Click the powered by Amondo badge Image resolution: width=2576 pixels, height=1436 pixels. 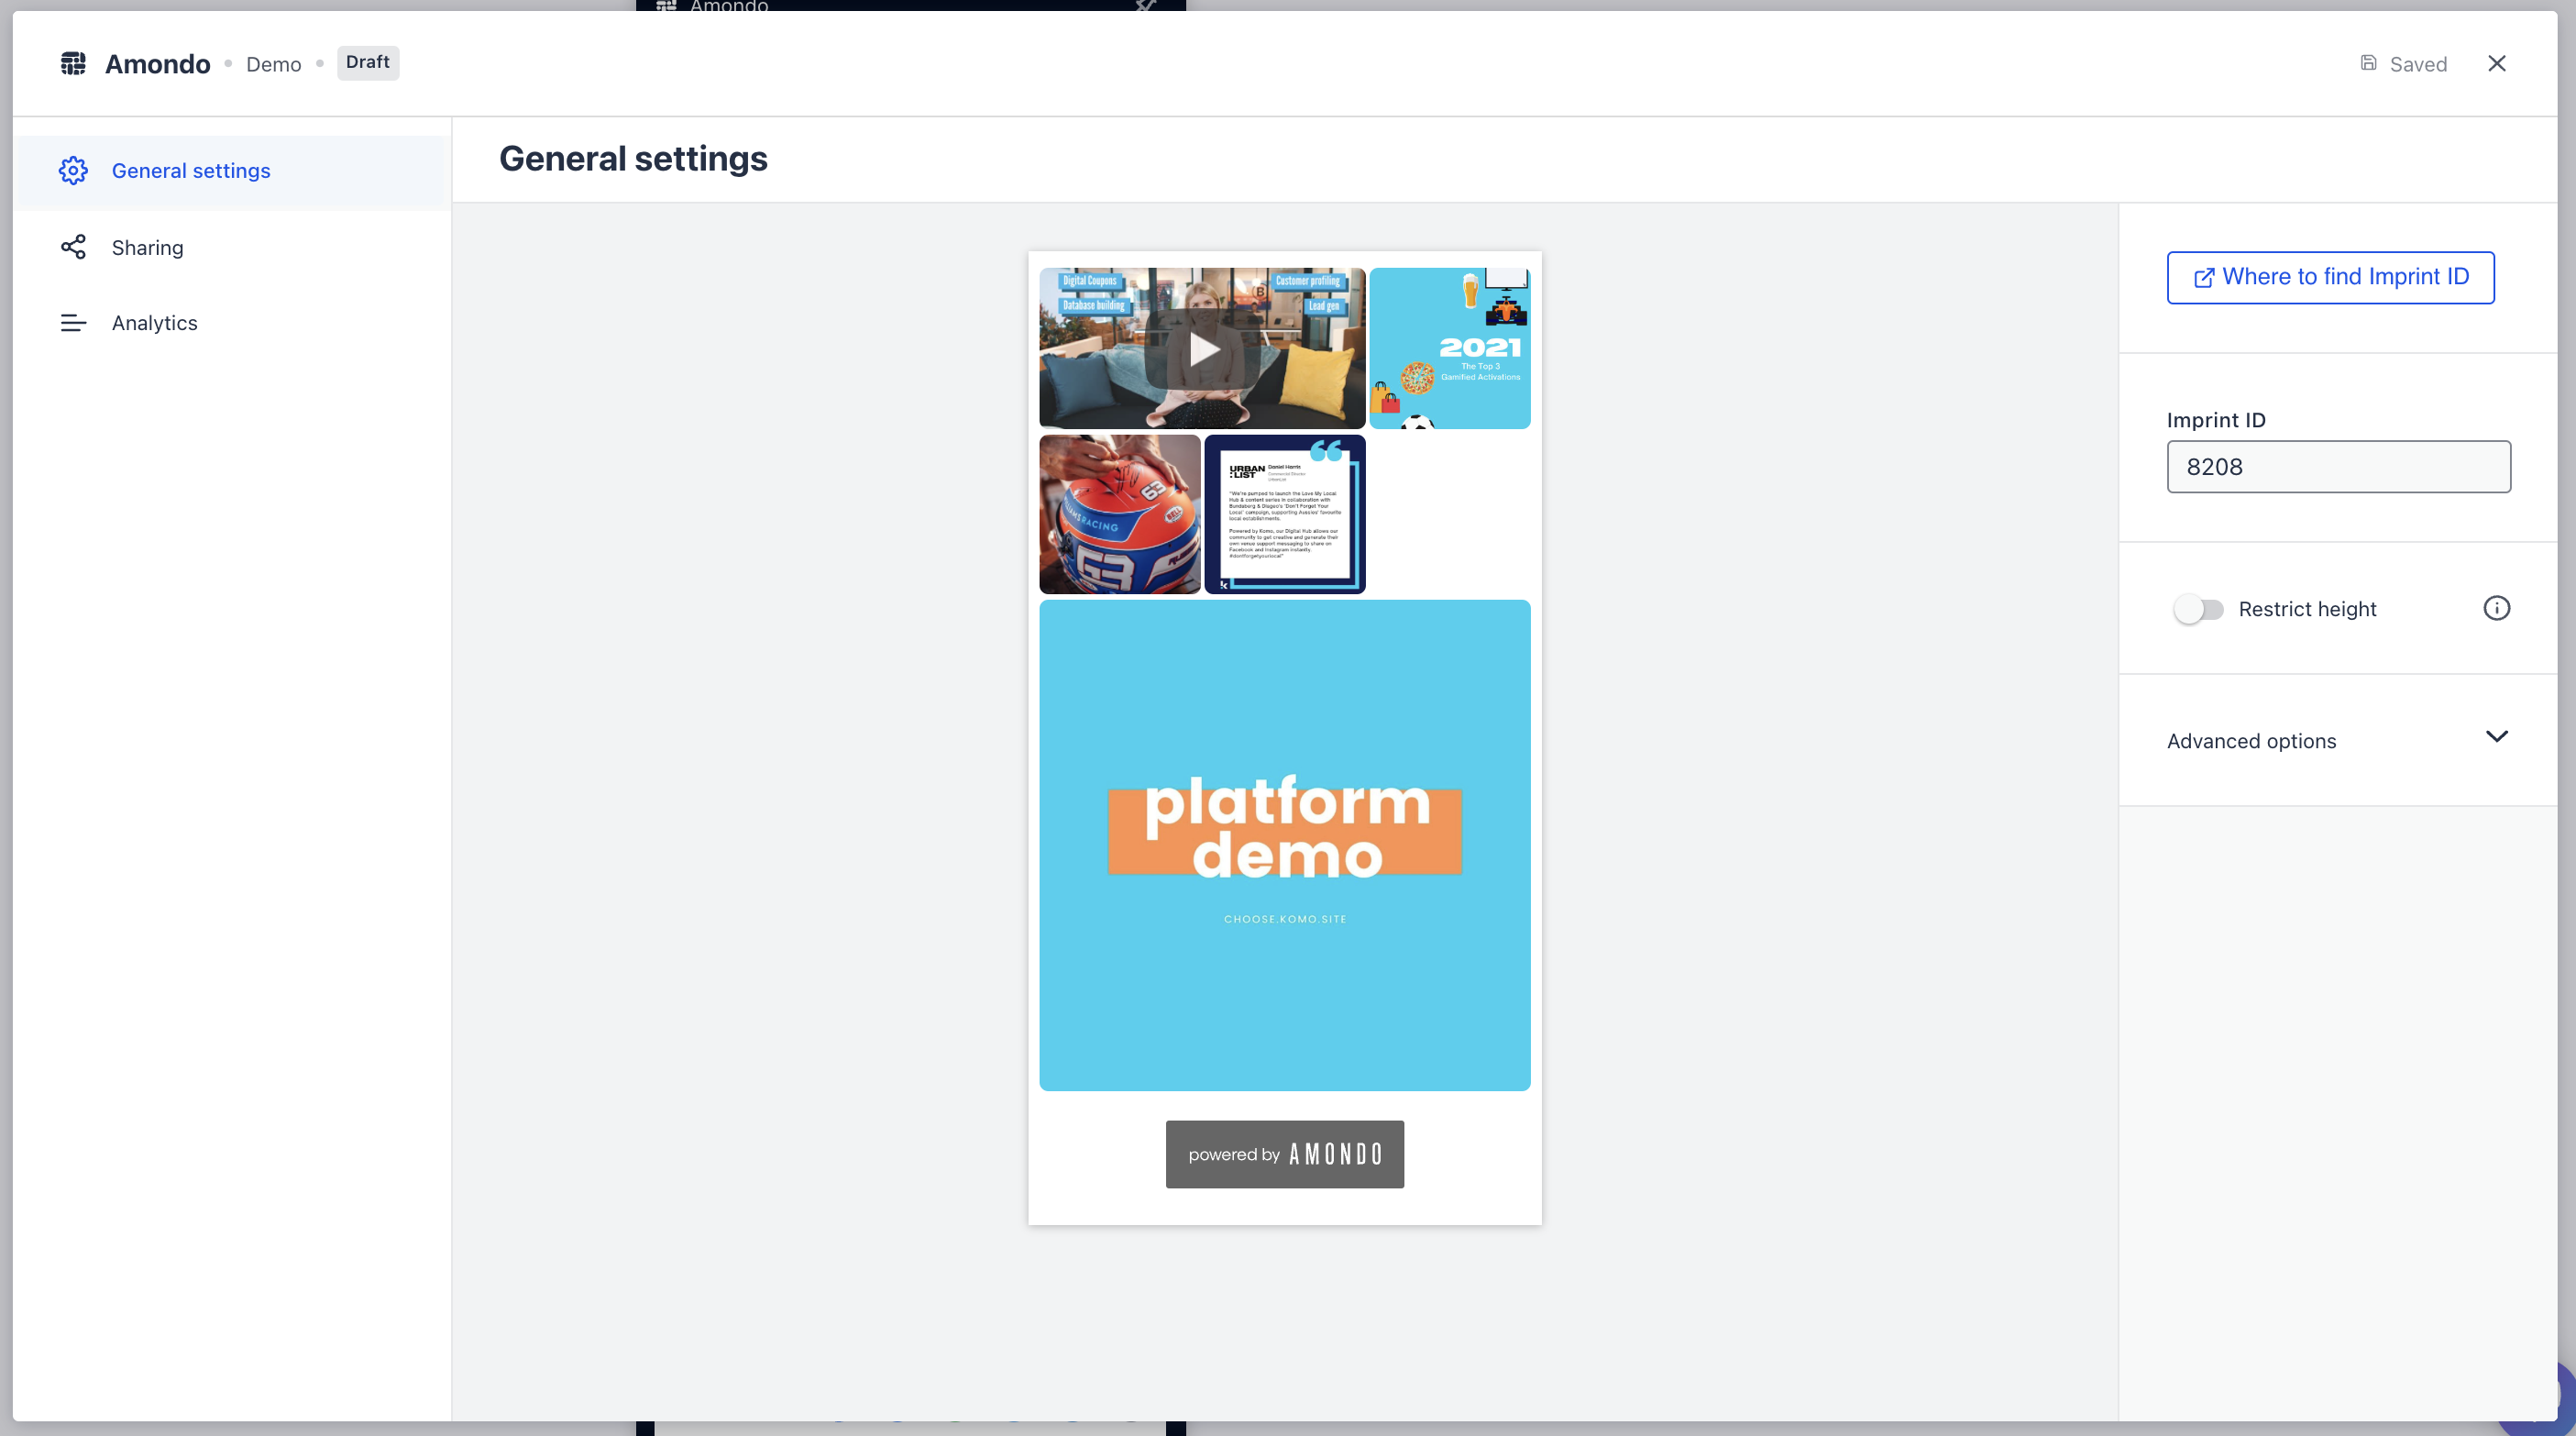1284,1154
